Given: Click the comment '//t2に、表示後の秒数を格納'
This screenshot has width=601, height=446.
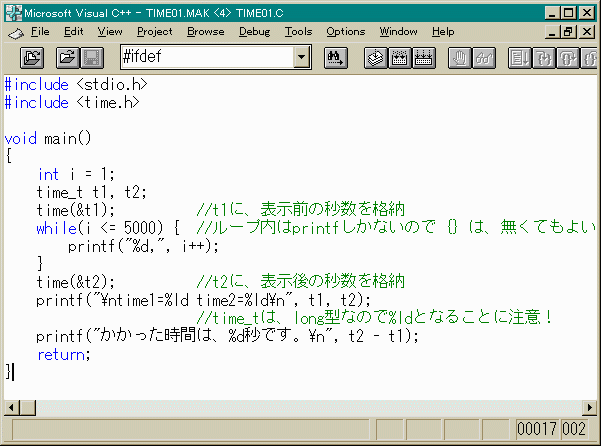Looking at the screenshot, I should coord(300,282).
